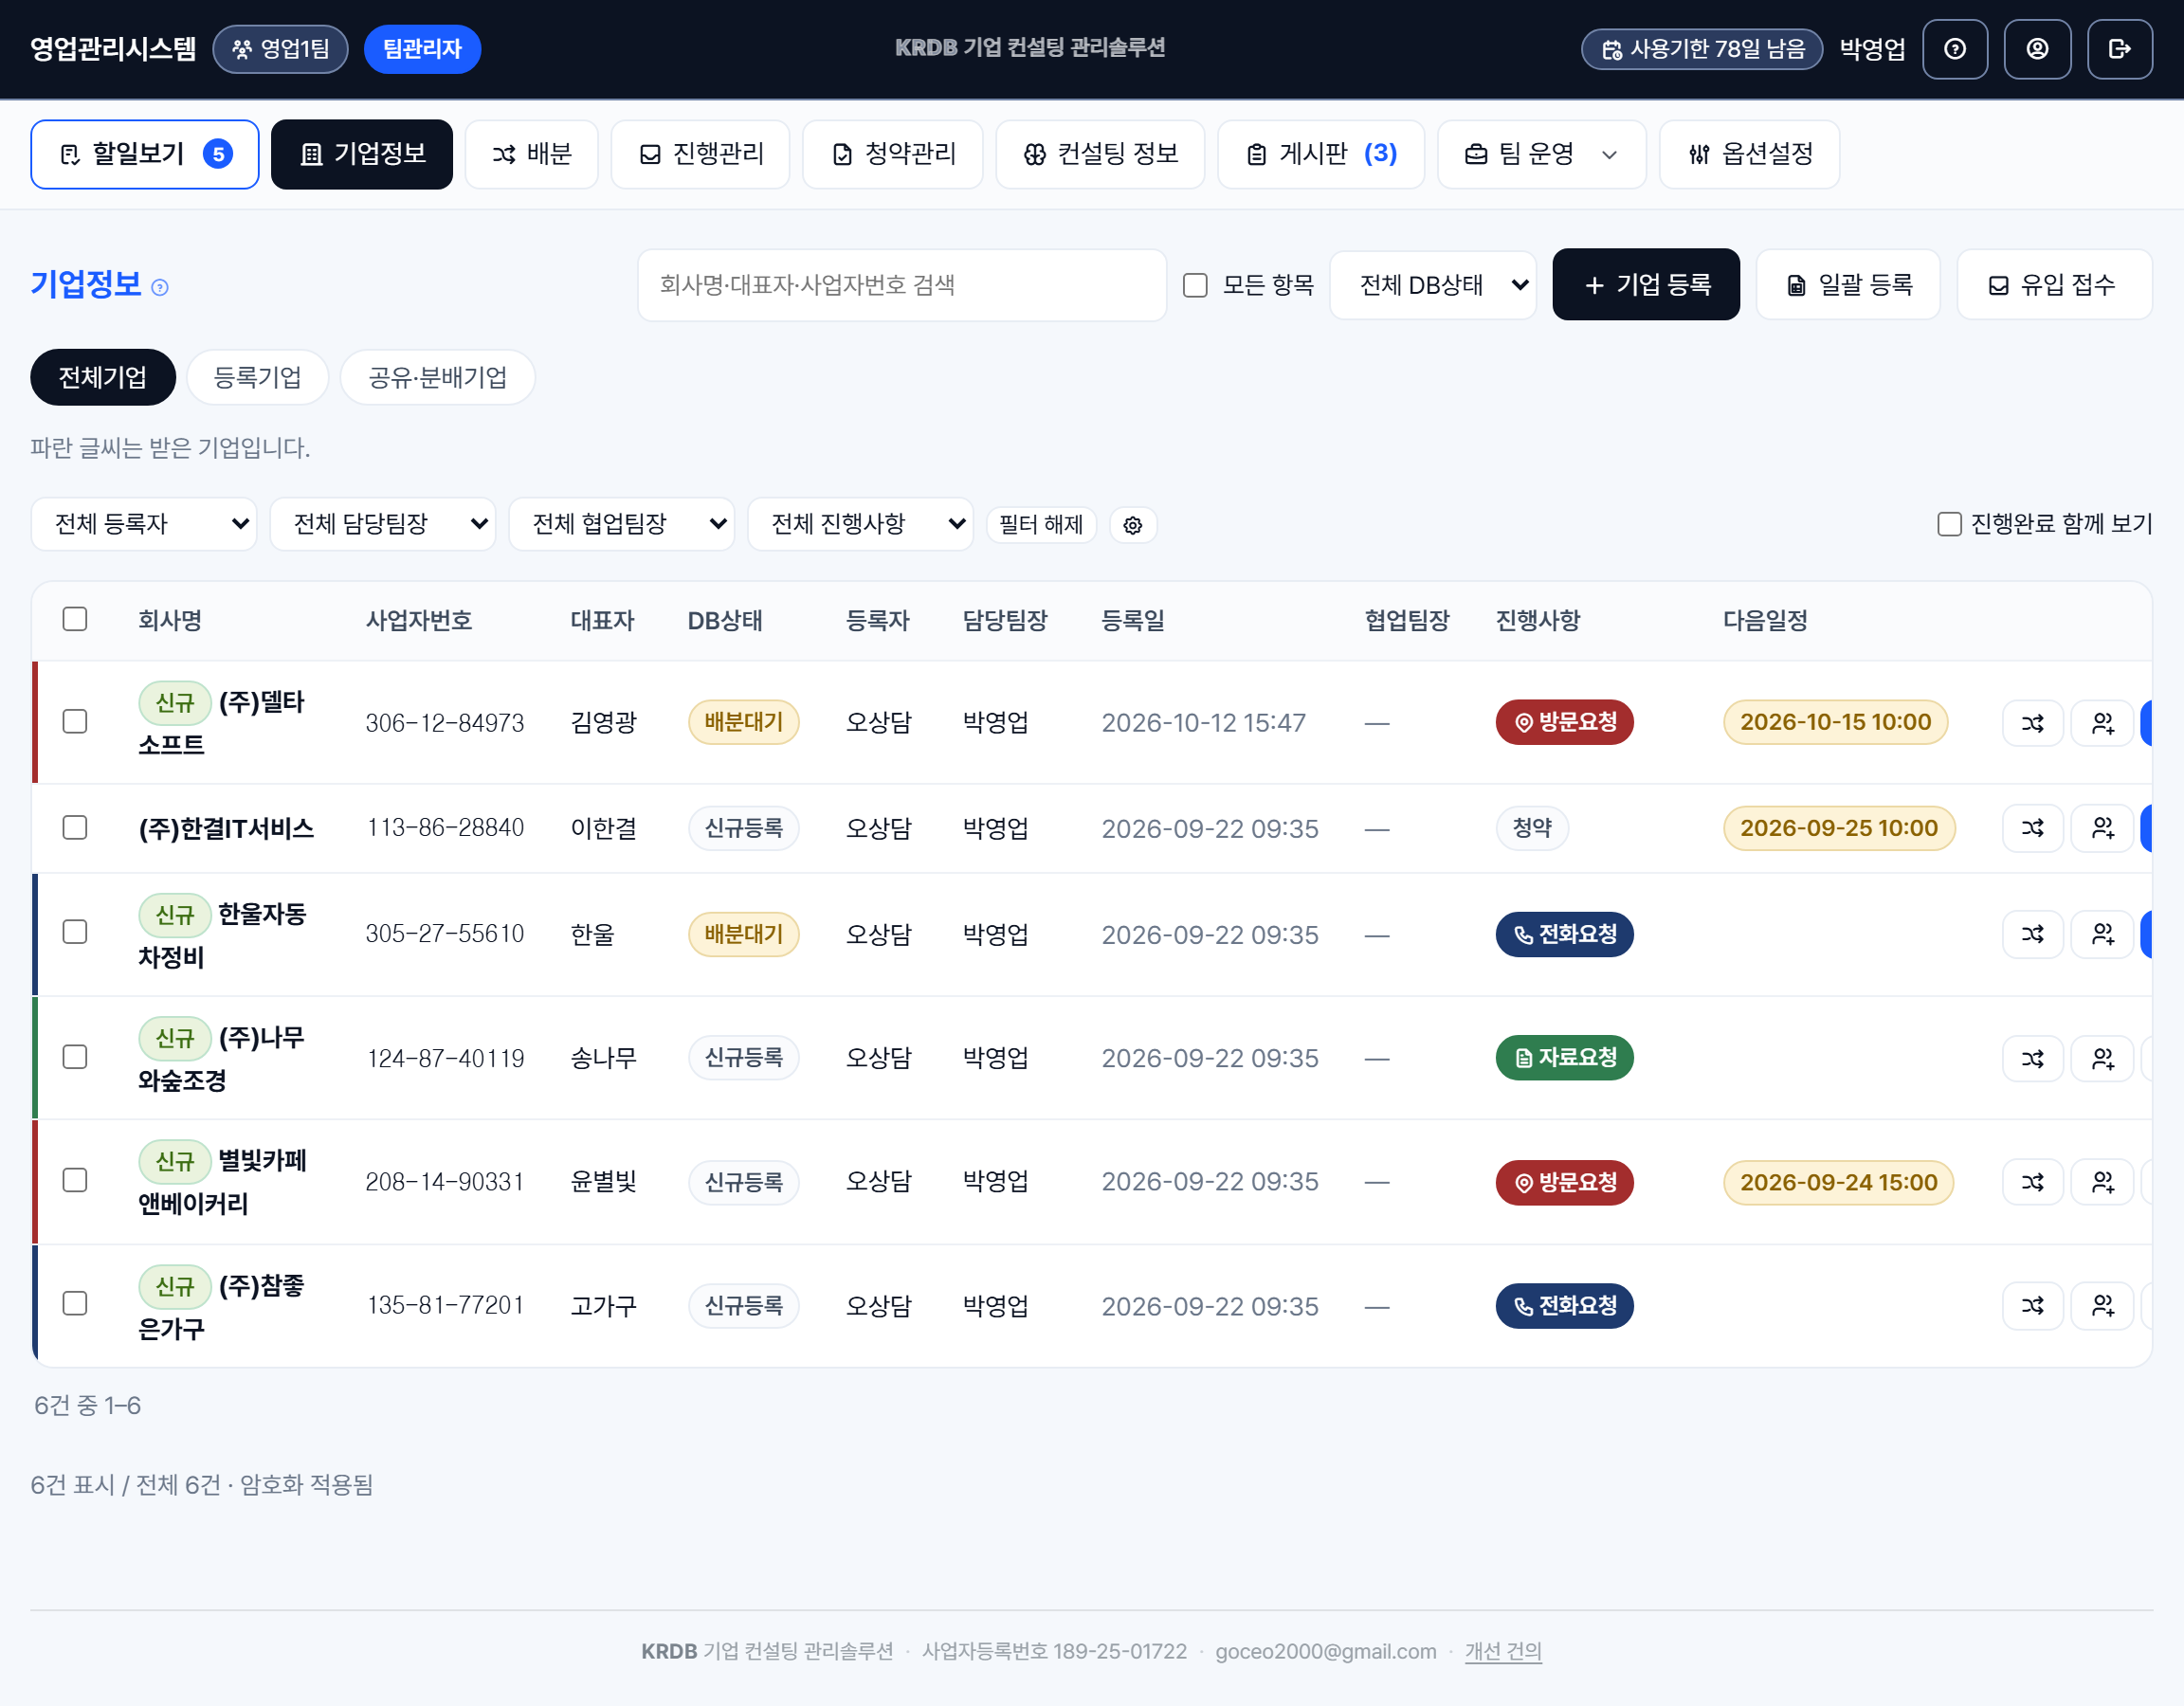Click the 영업1팀 team badge
The width and height of the screenshot is (2184, 1706).
click(280, 49)
